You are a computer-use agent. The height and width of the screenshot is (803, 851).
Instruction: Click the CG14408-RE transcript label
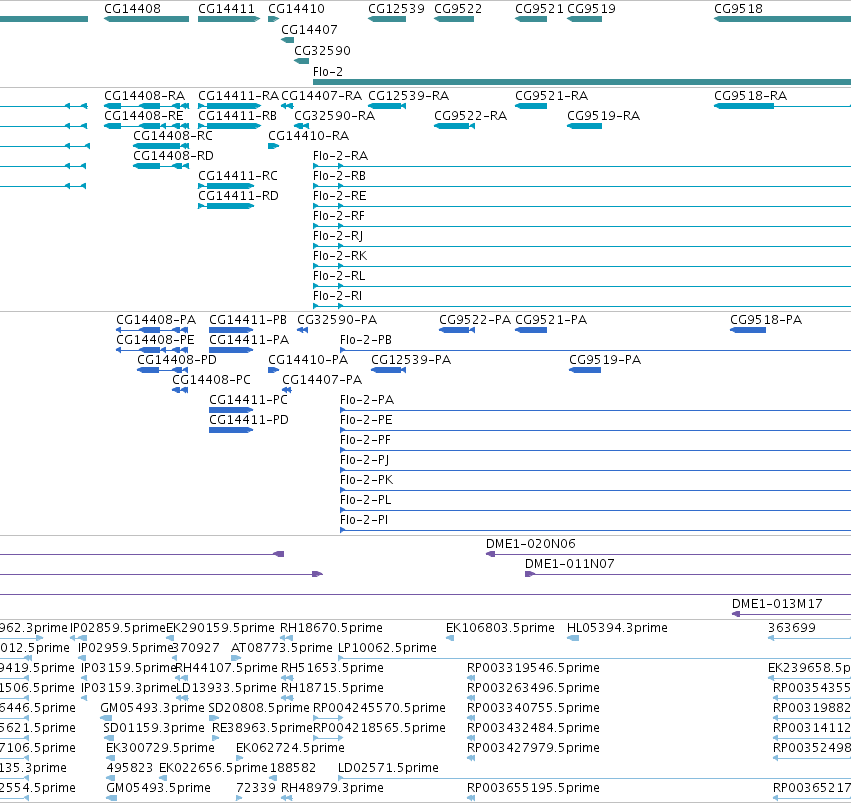click(144, 116)
